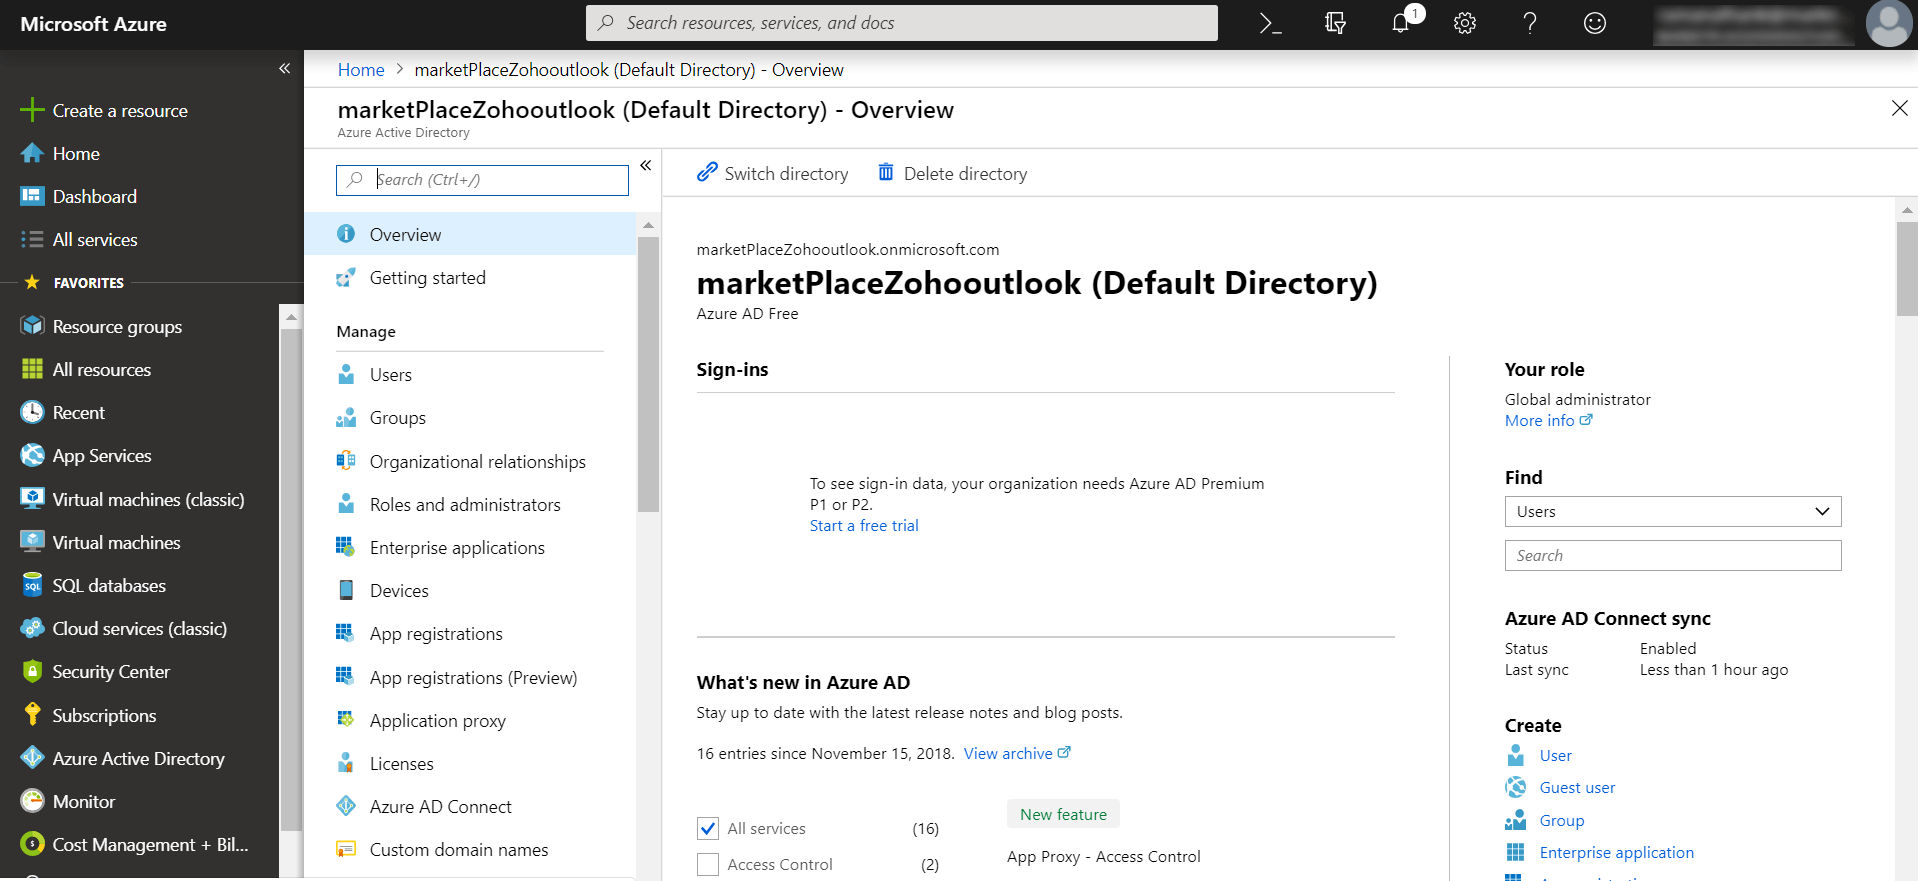The width and height of the screenshot is (1918, 881).
Task: Click the Switch directory button
Action: pos(773,173)
